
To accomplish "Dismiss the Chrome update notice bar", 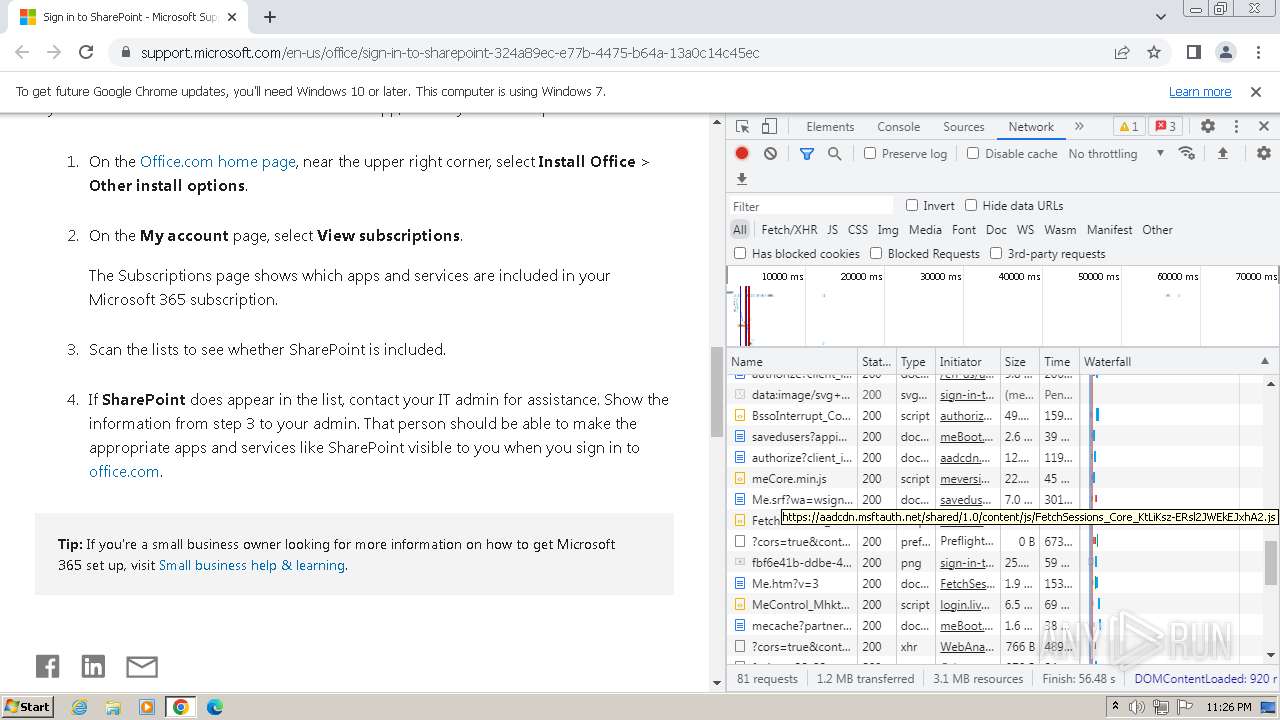I will 1256,91.
